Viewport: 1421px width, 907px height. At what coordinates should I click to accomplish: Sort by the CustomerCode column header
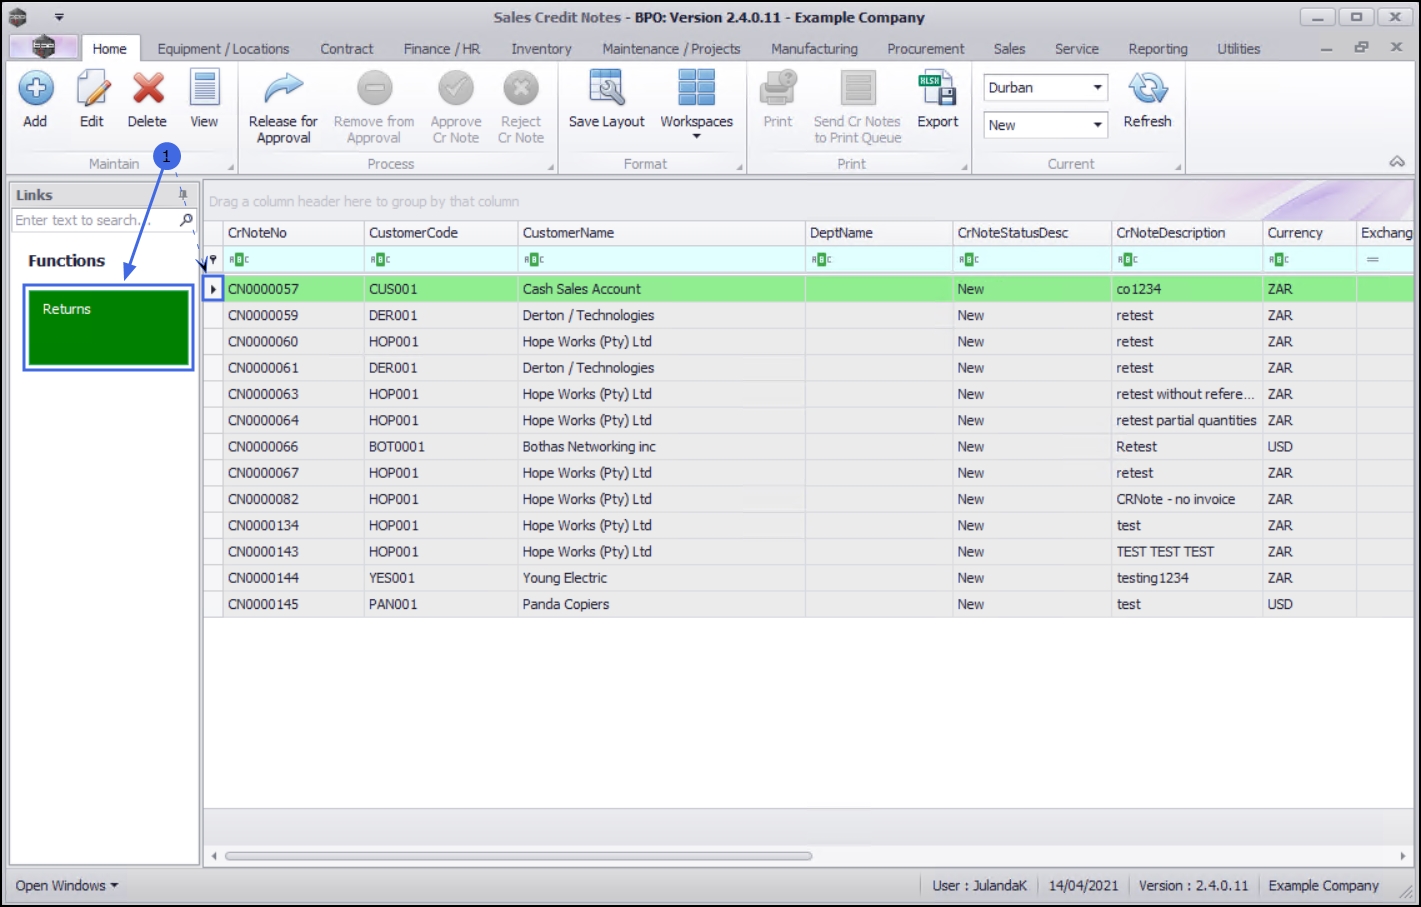pyautogui.click(x=441, y=233)
